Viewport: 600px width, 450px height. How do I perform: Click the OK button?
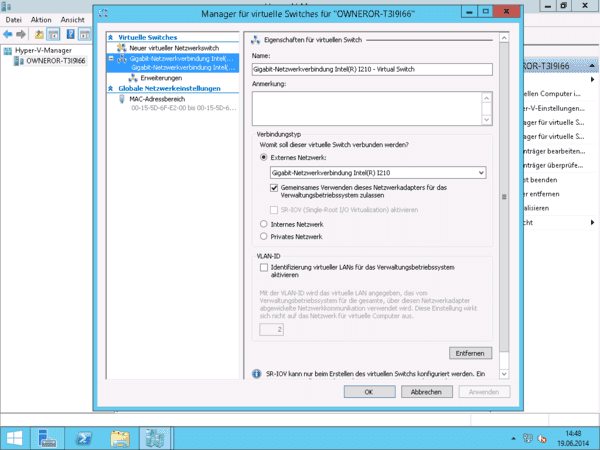tap(369, 392)
